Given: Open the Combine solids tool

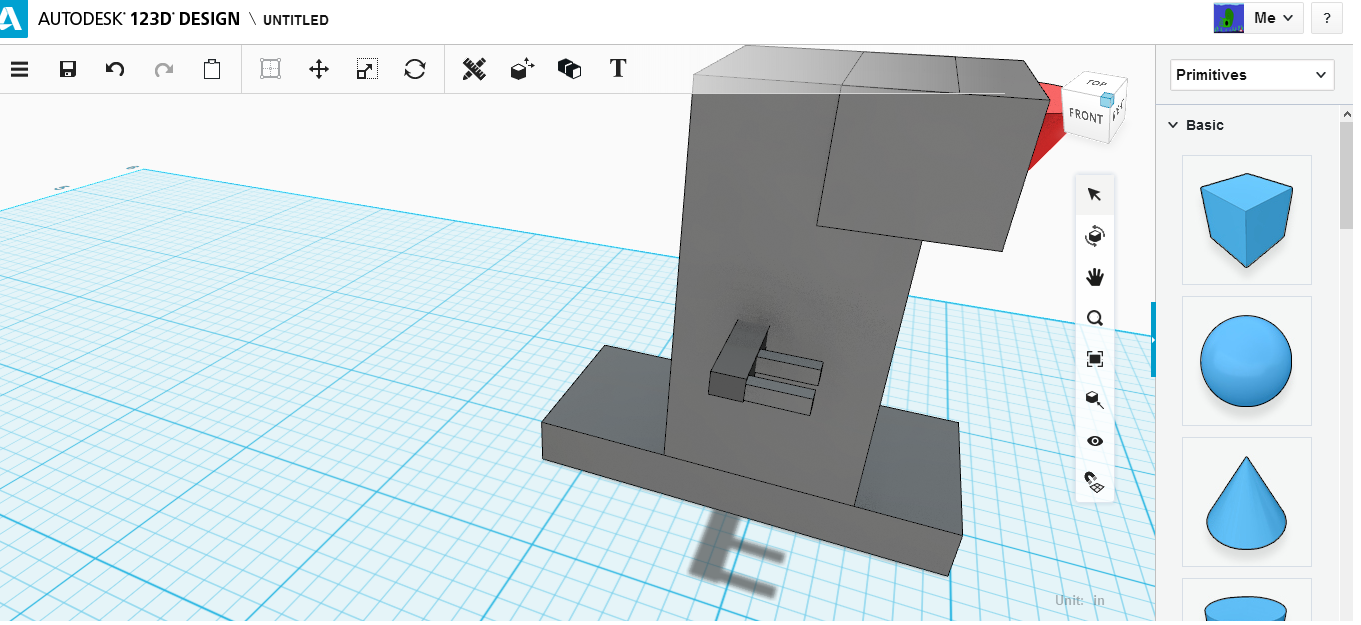Looking at the screenshot, I should 570,69.
